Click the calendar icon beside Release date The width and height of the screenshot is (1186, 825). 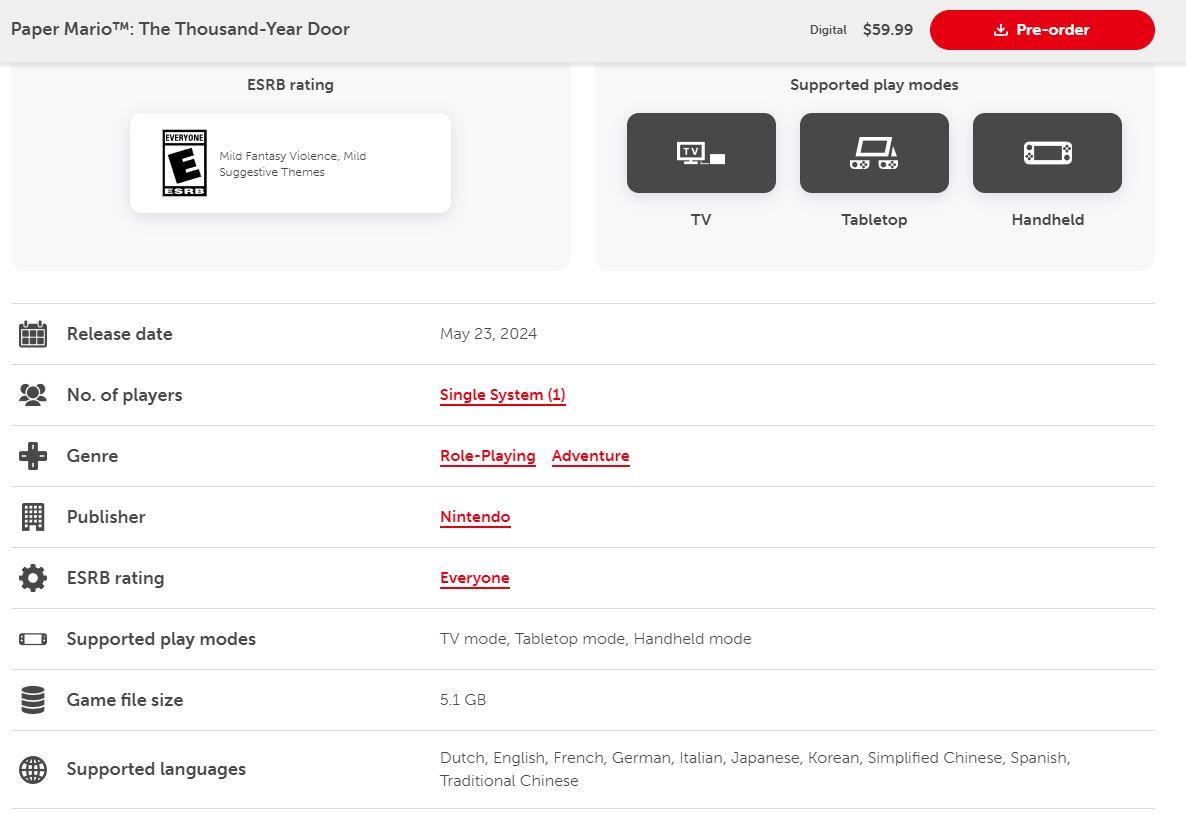33,334
